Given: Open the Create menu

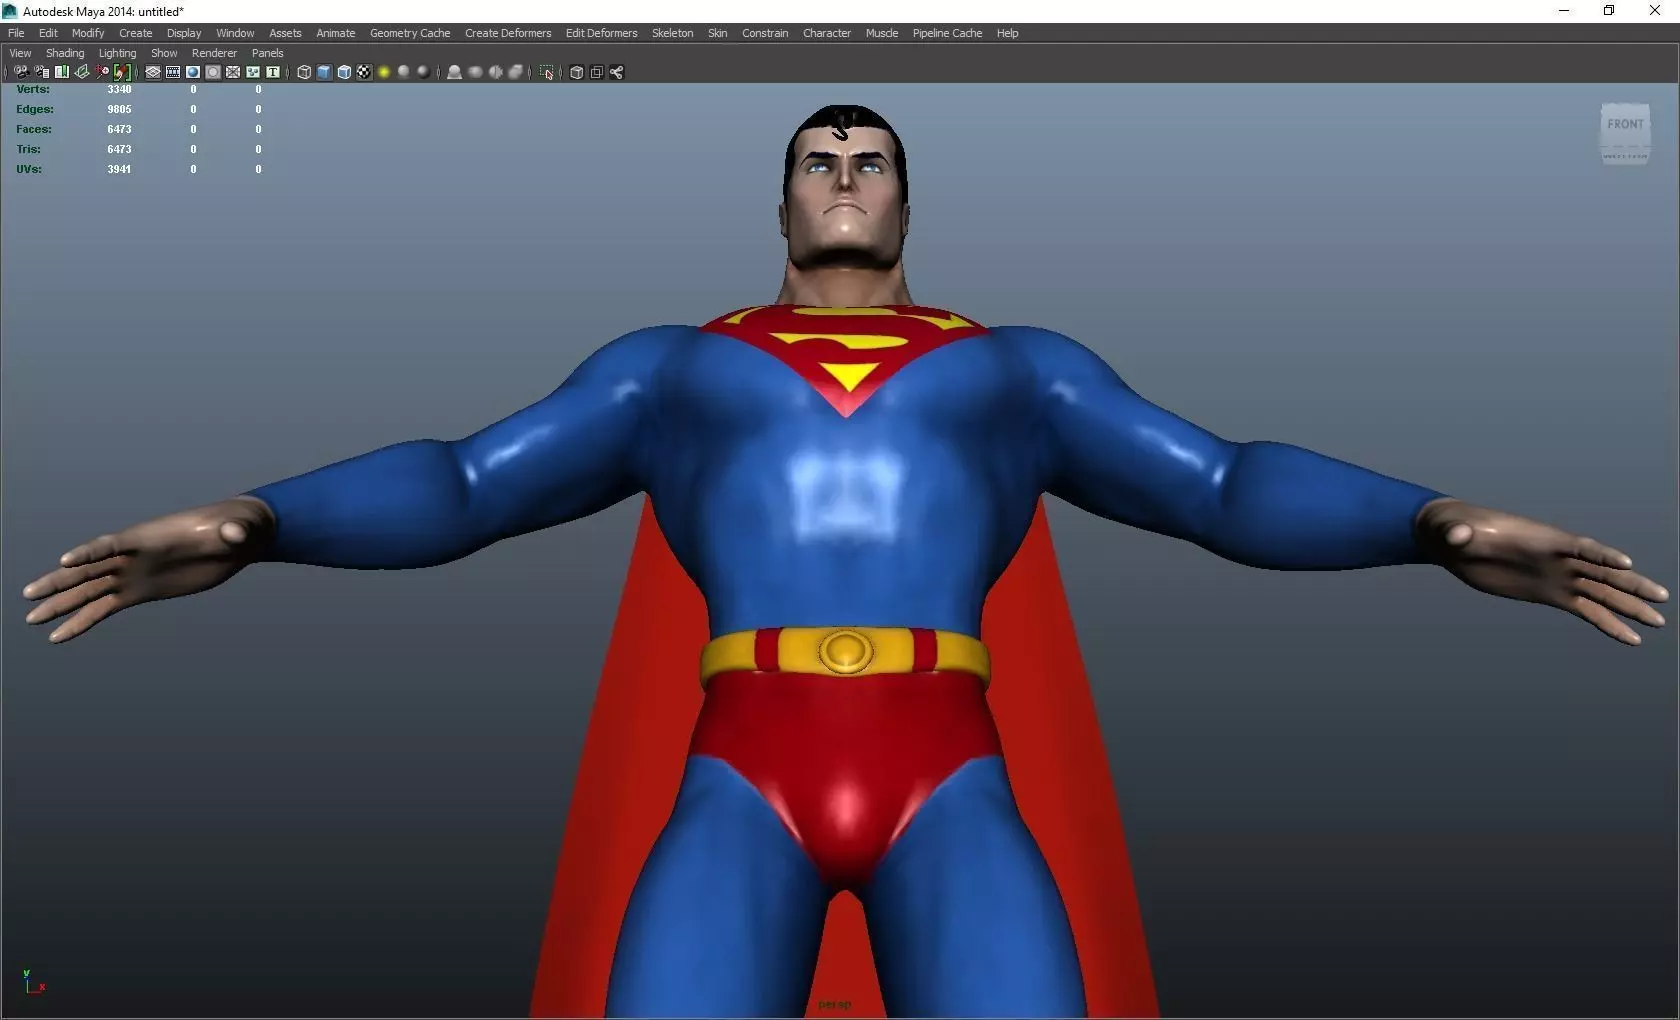Looking at the screenshot, I should pos(136,33).
